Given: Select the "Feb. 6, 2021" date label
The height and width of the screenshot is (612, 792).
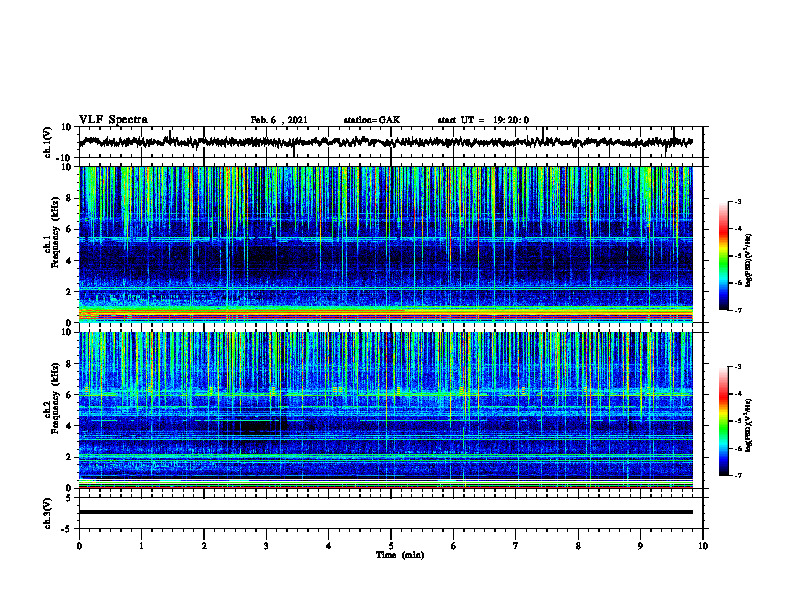Looking at the screenshot, I should 279,120.
